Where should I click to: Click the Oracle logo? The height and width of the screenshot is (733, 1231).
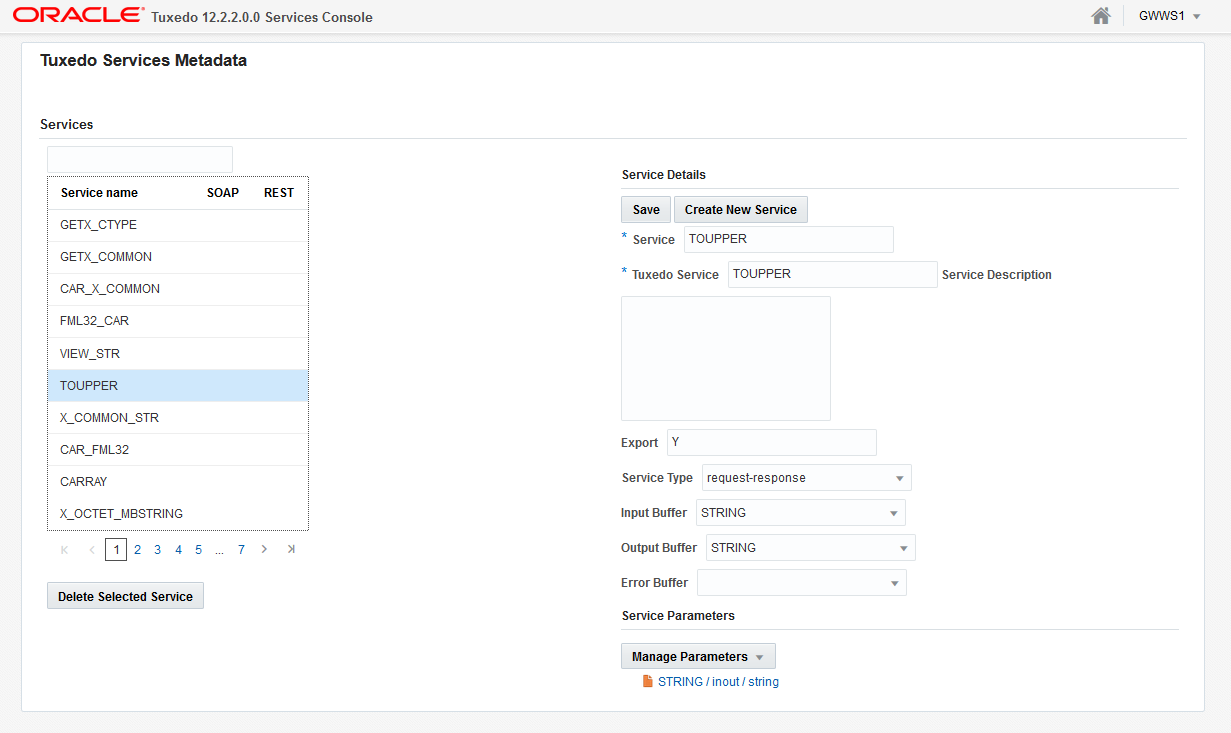coord(78,15)
